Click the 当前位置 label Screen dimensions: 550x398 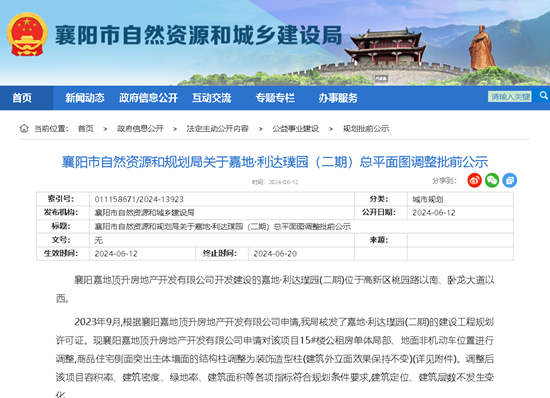[51, 129]
